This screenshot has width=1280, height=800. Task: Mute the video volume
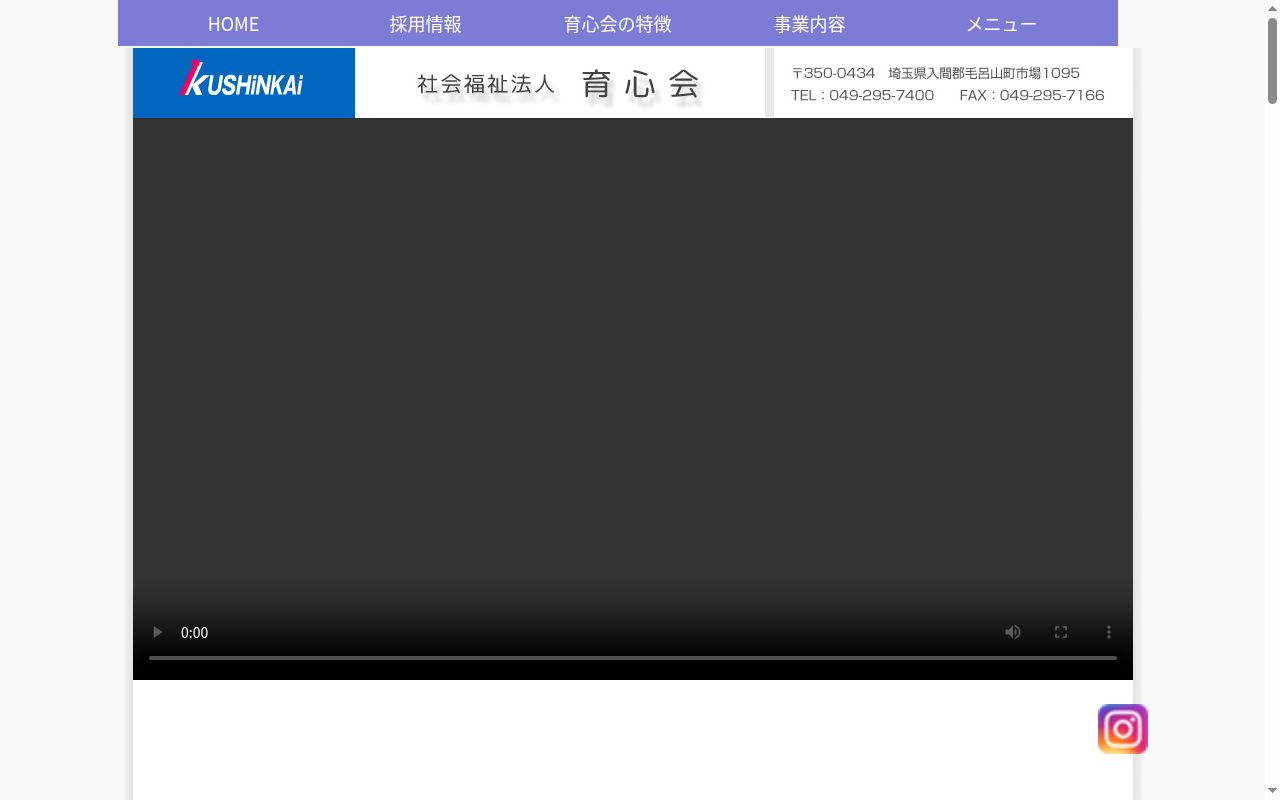pyautogui.click(x=1013, y=632)
